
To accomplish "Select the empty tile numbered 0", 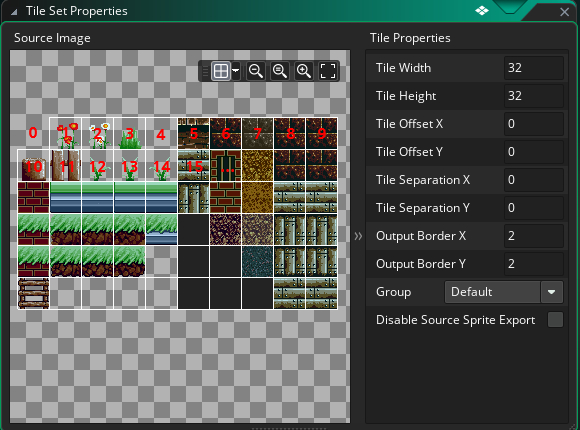I will coord(33,134).
